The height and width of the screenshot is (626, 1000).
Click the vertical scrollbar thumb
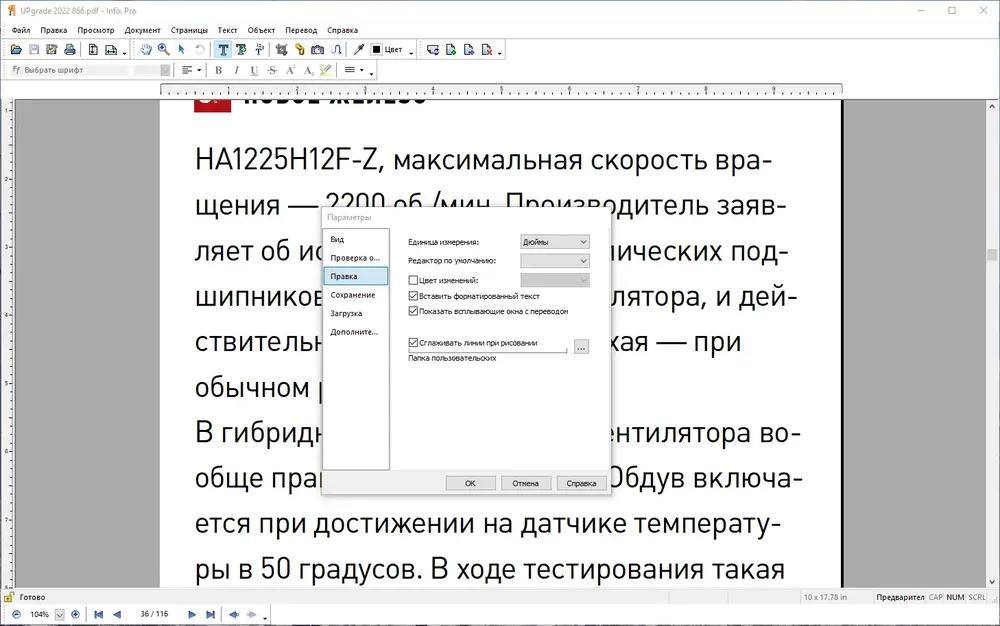coord(992,254)
